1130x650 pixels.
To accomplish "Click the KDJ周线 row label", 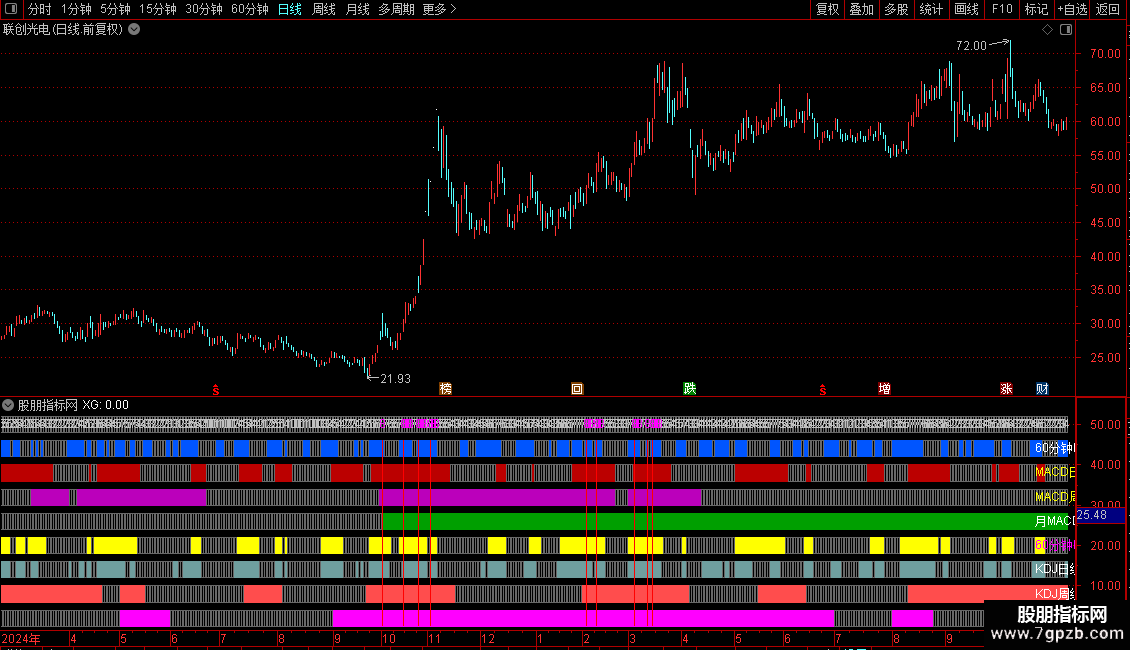I will tap(1054, 593).
